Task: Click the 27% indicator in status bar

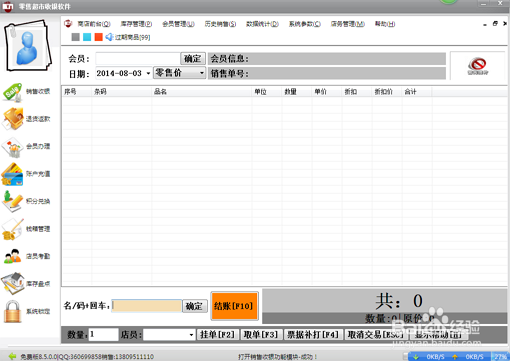Action: 500,357
